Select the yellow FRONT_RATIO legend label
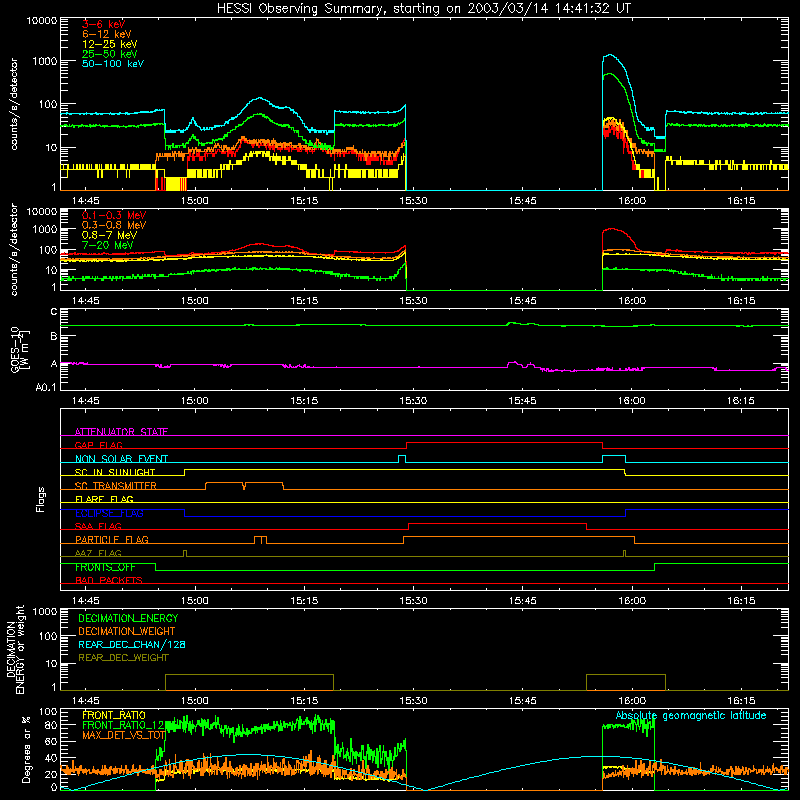This screenshot has height=800, width=800. pos(114,715)
